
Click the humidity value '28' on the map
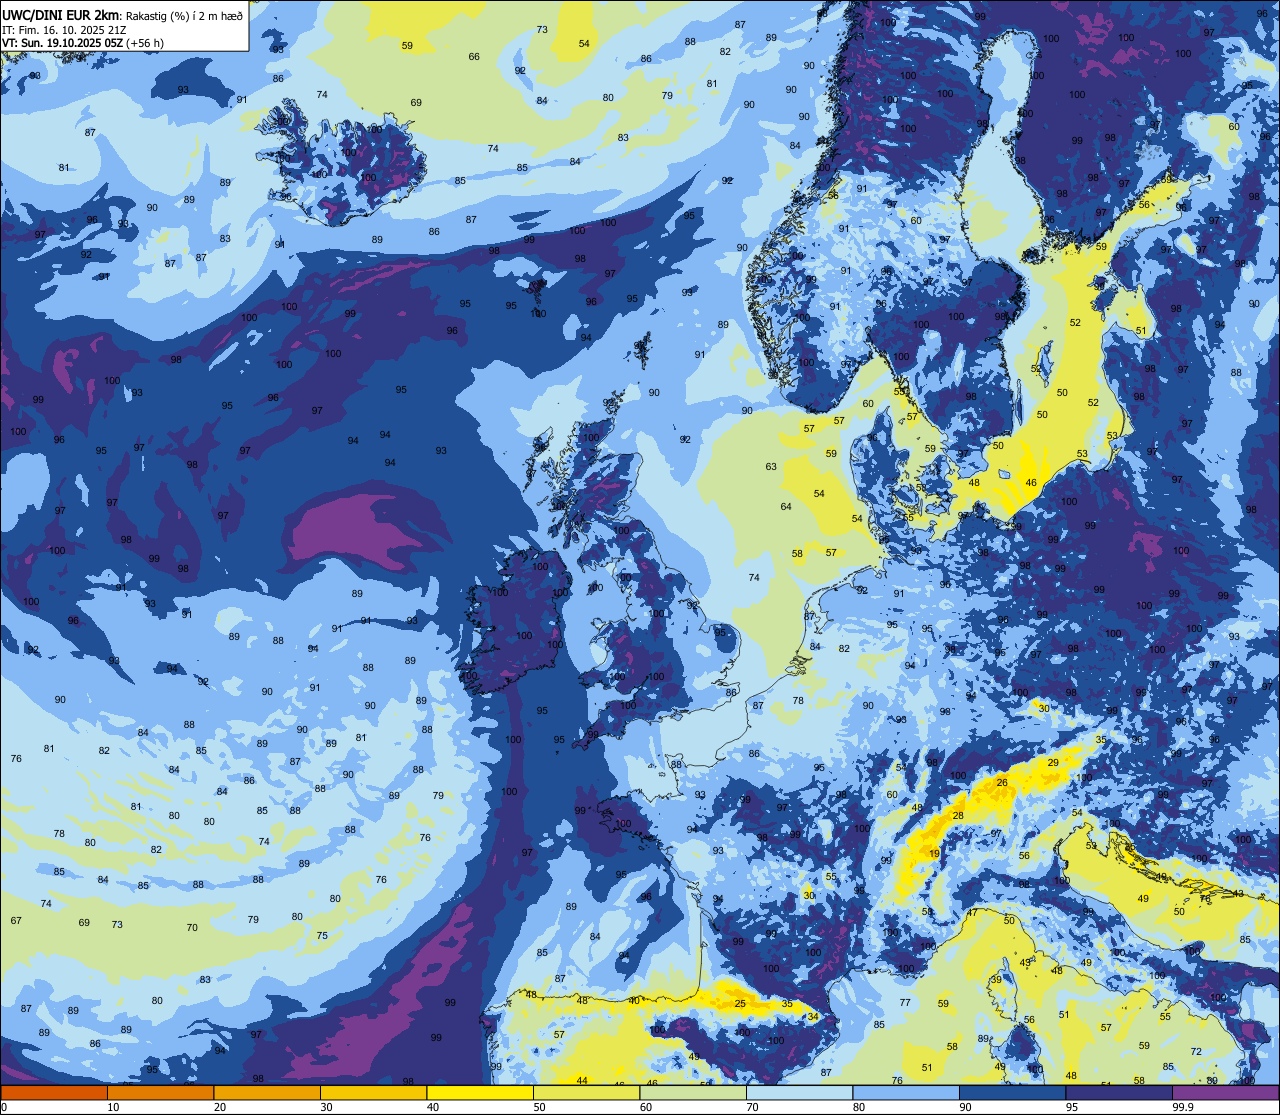[958, 816]
